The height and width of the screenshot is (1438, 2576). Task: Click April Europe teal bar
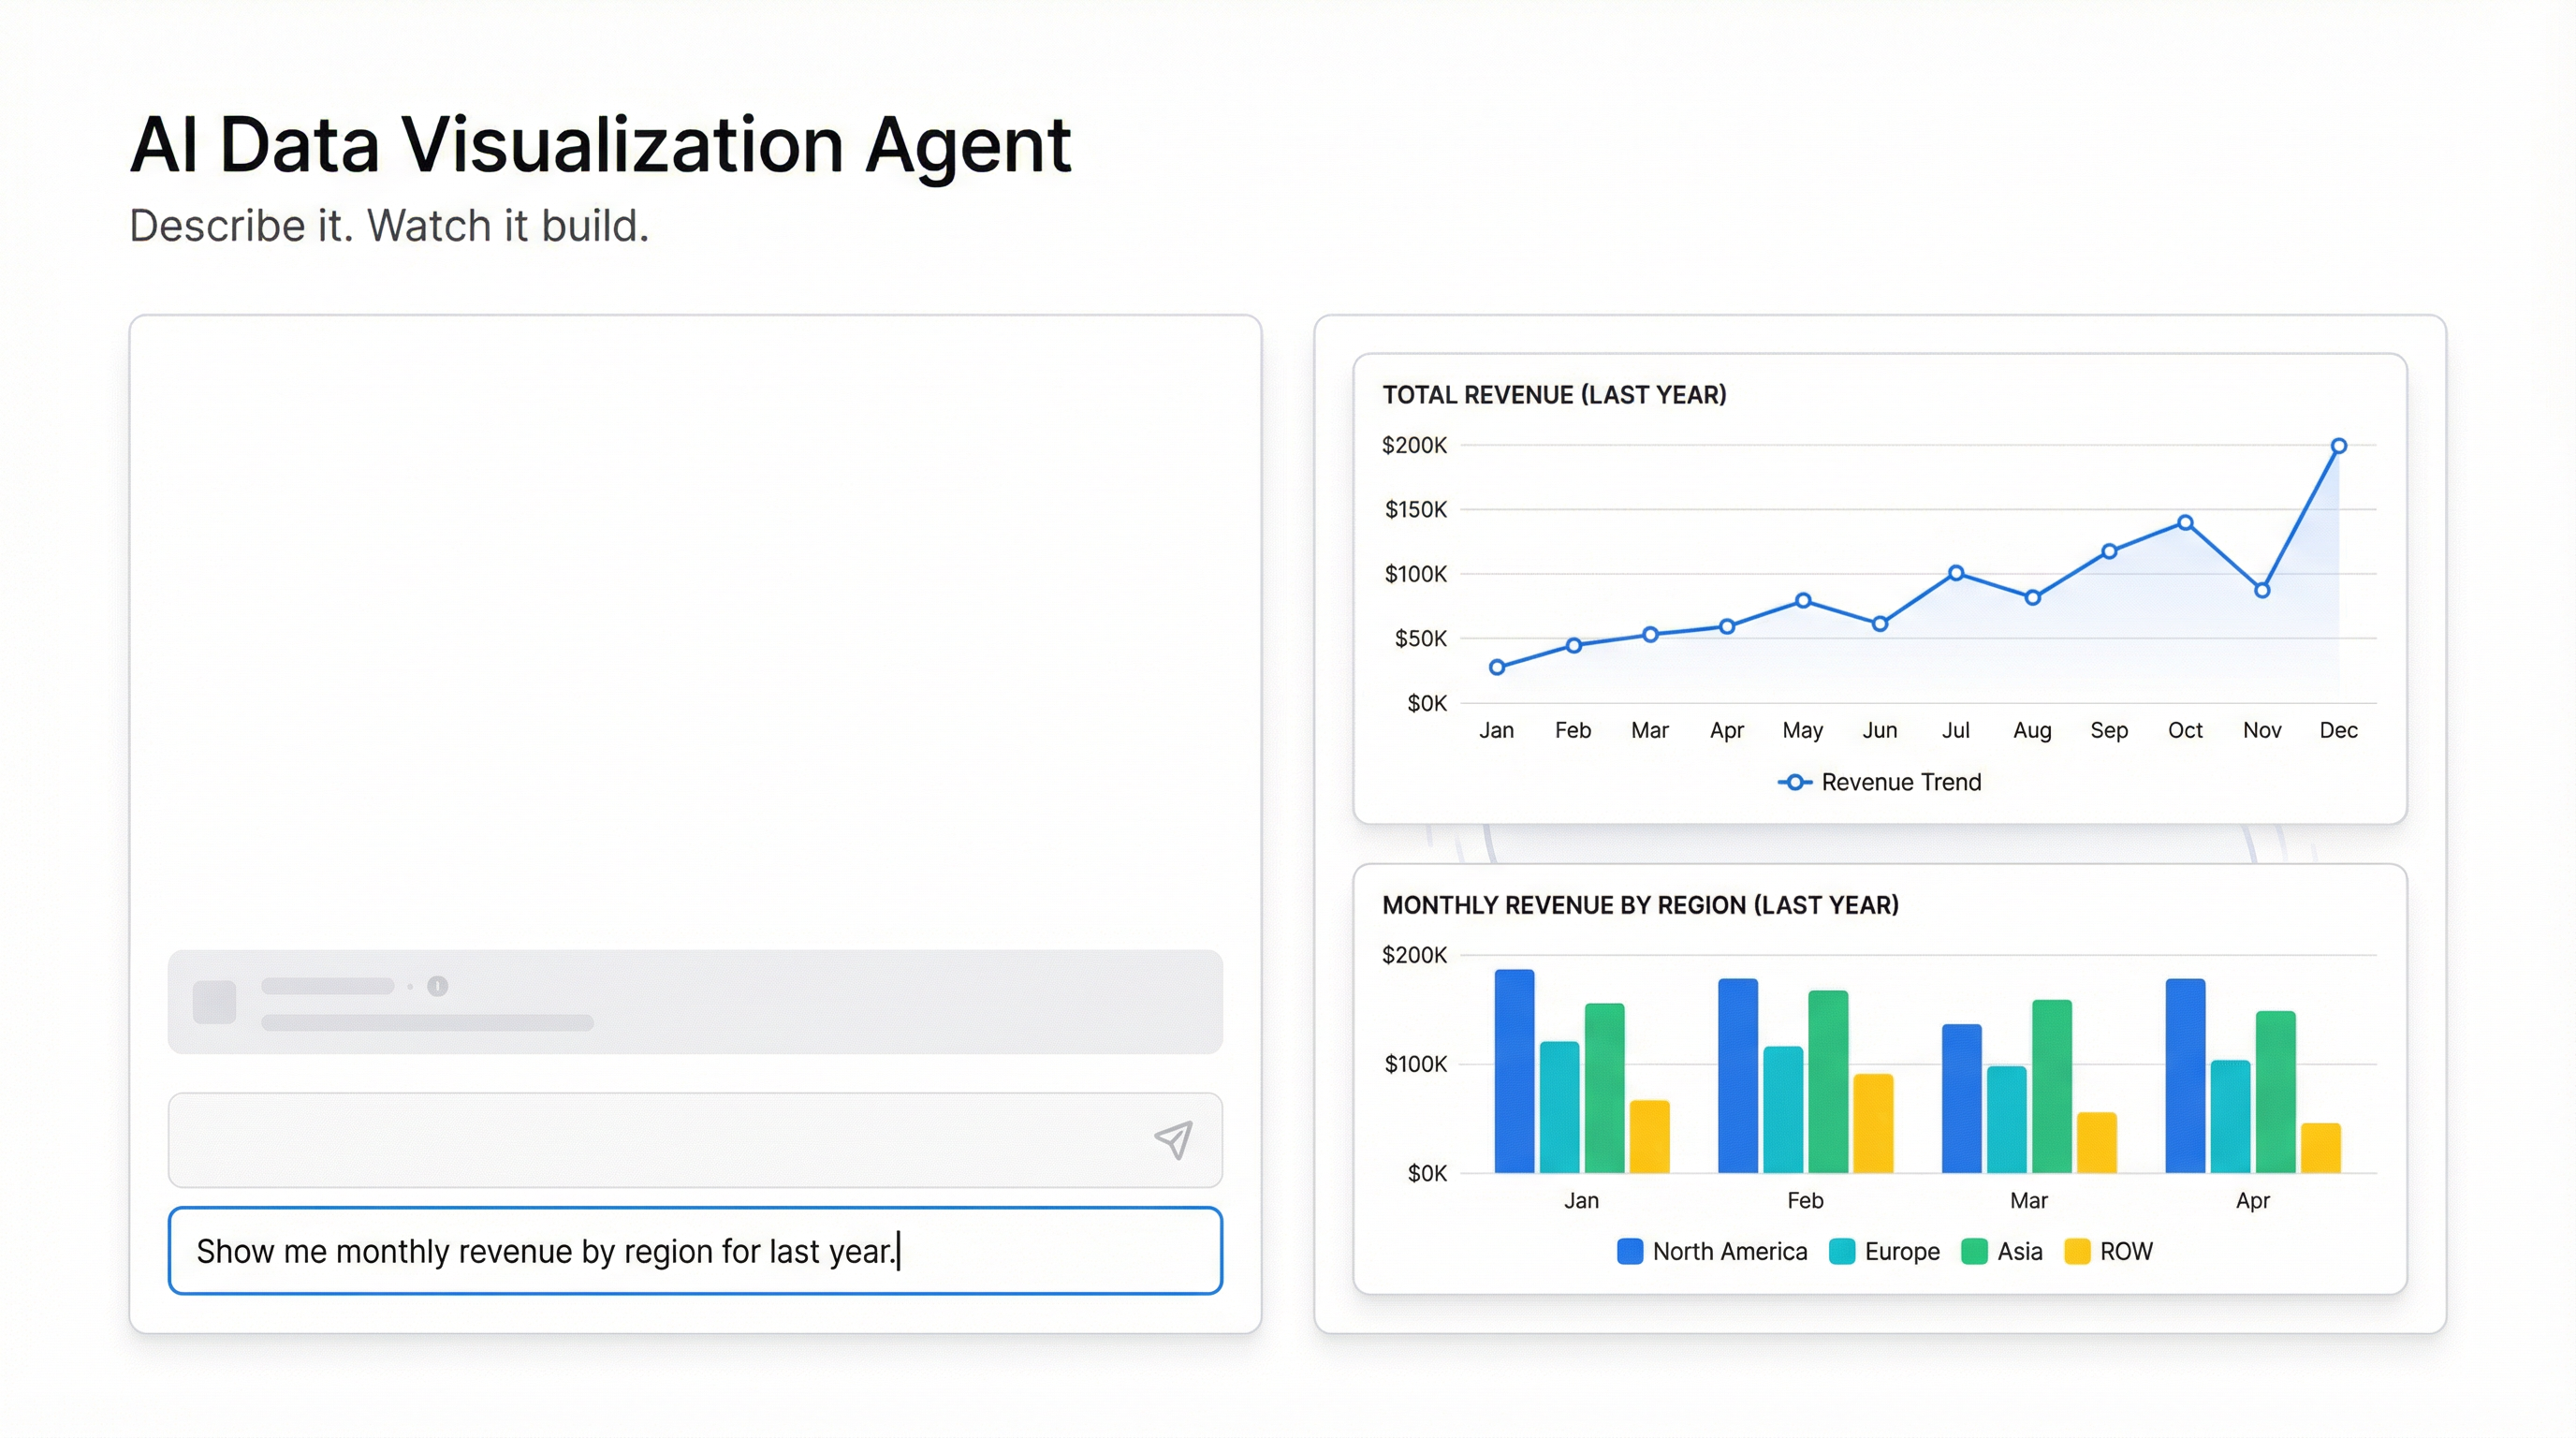(2231, 1117)
